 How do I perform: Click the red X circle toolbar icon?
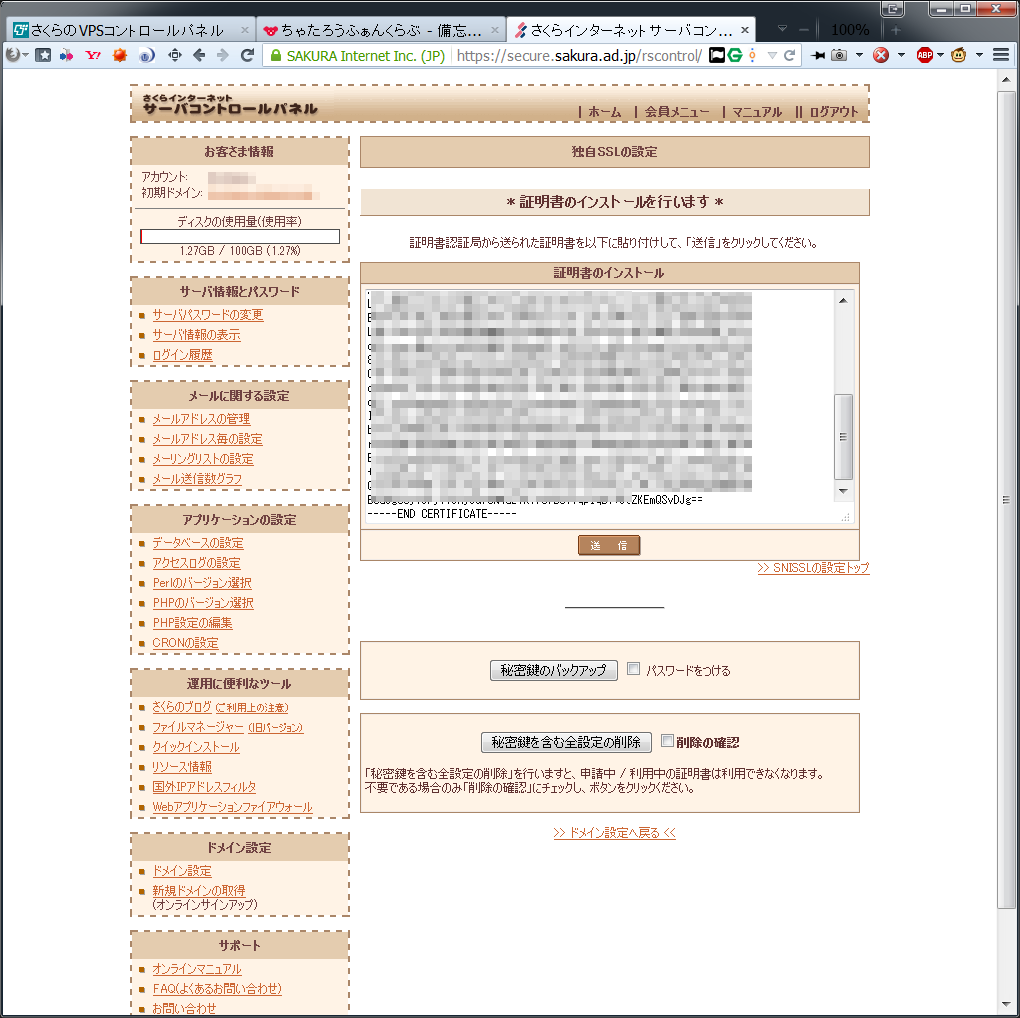(x=881, y=55)
